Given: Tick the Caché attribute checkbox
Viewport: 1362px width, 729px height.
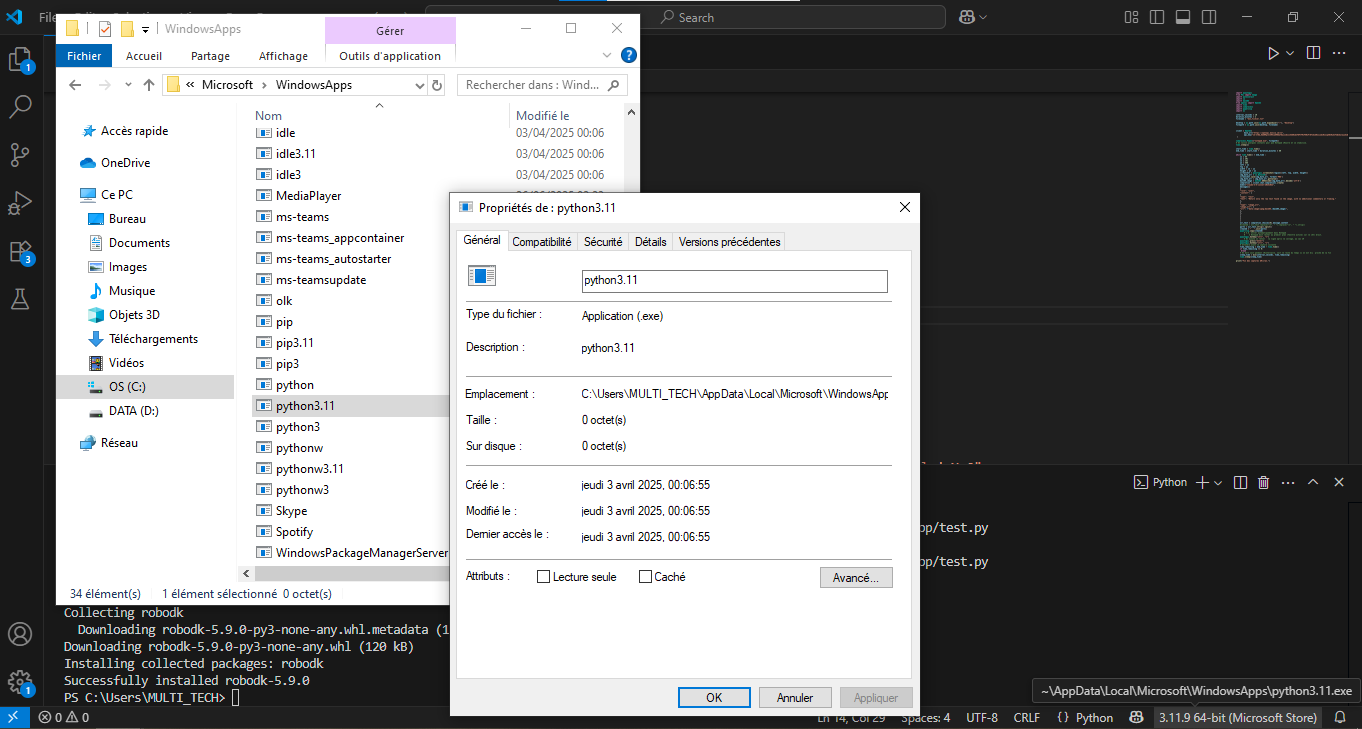Looking at the screenshot, I should pos(645,577).
